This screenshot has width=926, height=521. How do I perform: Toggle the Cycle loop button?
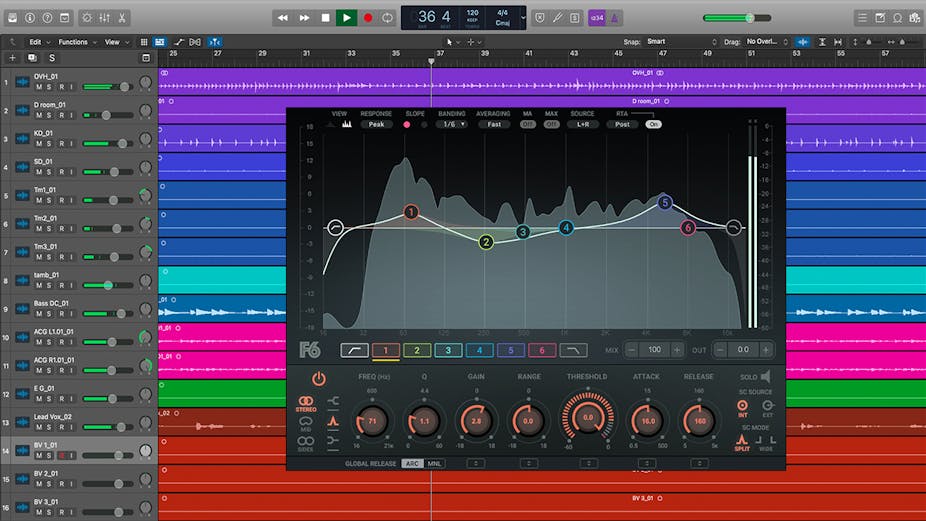click(x=388, y=17)
